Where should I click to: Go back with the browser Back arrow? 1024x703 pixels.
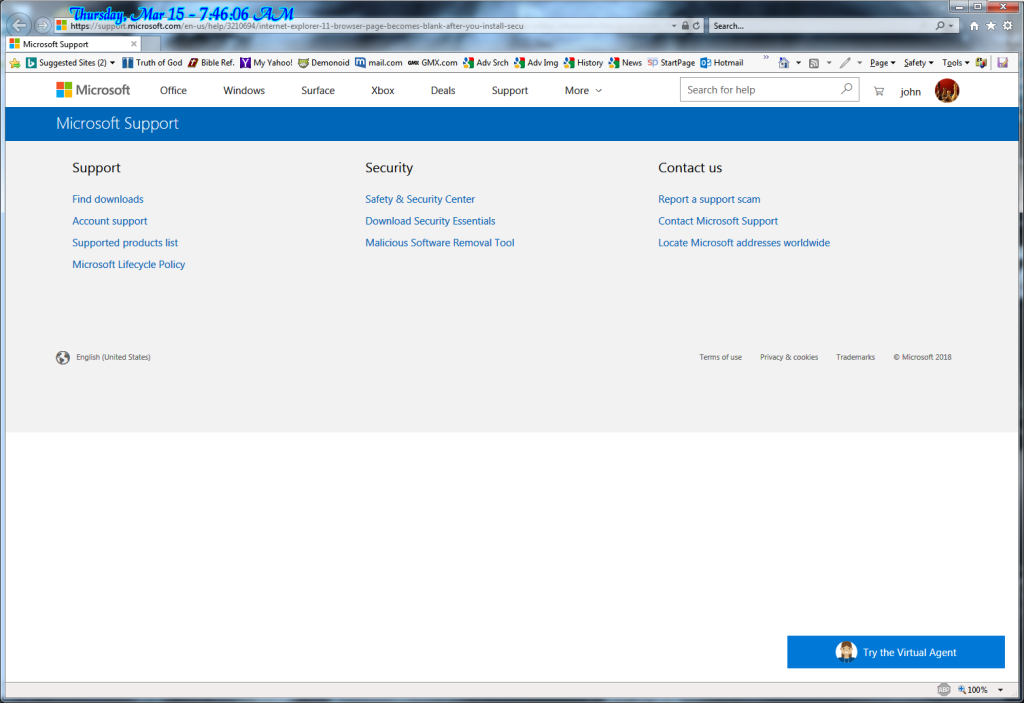pos(19,25)
